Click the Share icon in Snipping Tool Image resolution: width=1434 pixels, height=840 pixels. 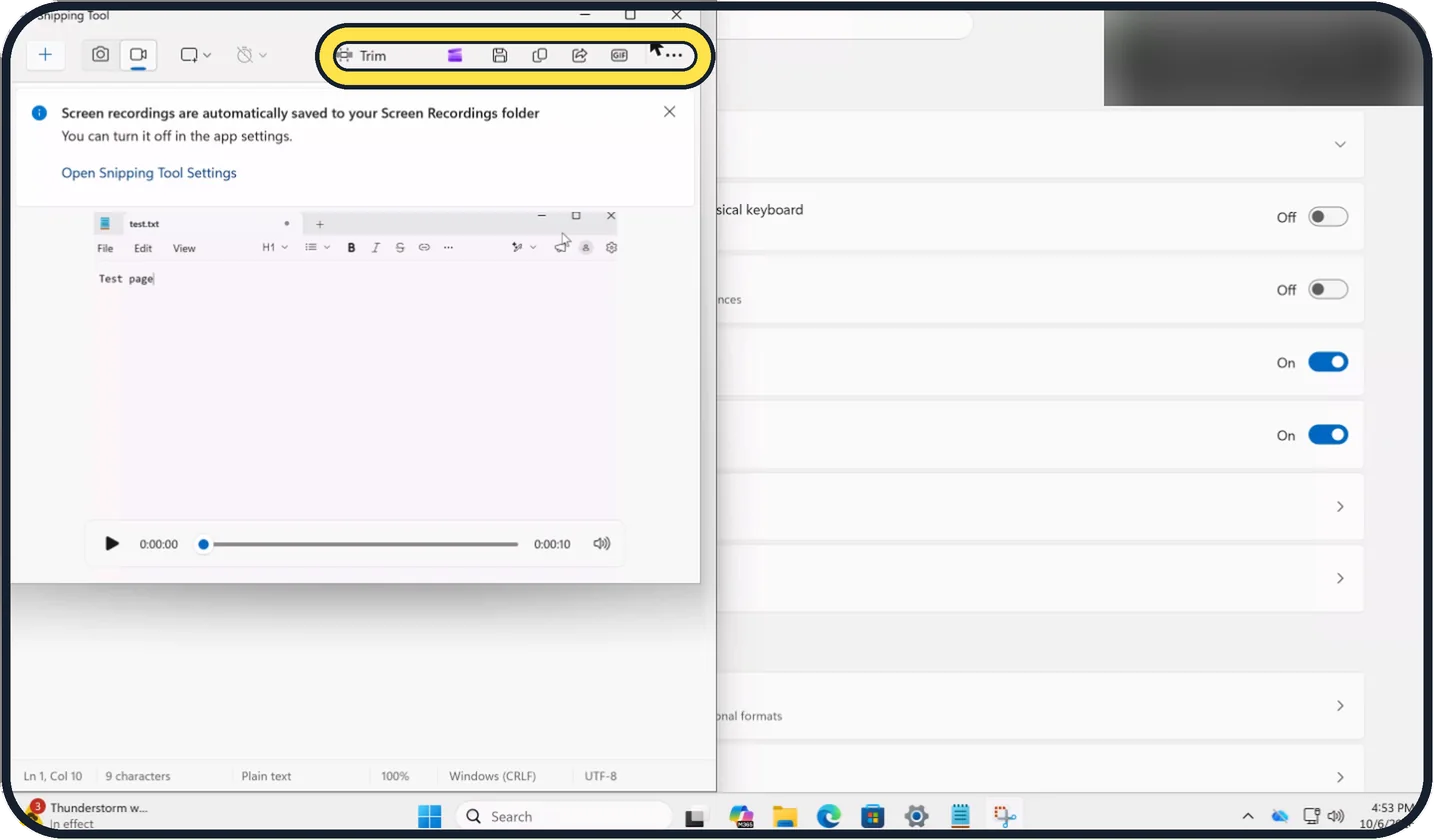(579, 56)
